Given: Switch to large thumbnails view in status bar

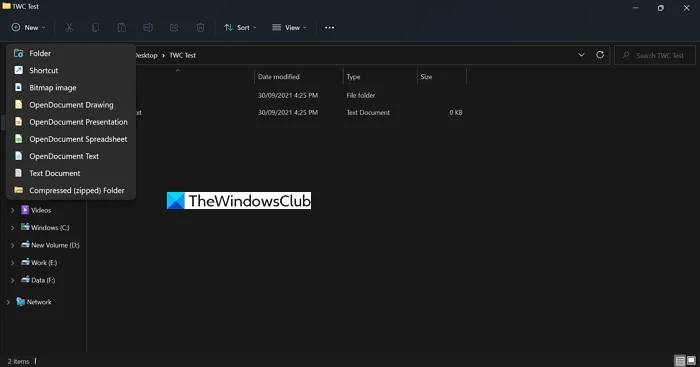Looking at the screenshot, I should 691,361.
